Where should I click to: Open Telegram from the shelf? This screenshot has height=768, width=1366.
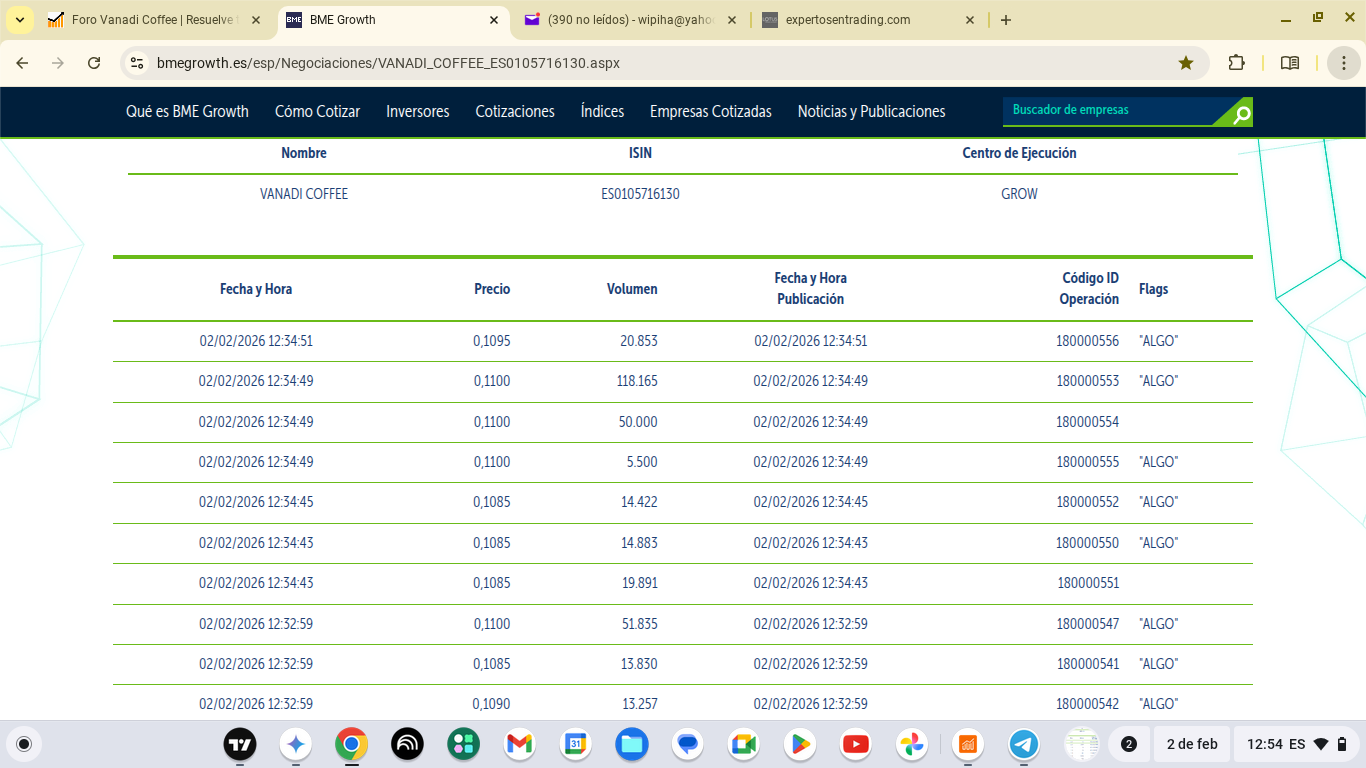pos(1023,744)
